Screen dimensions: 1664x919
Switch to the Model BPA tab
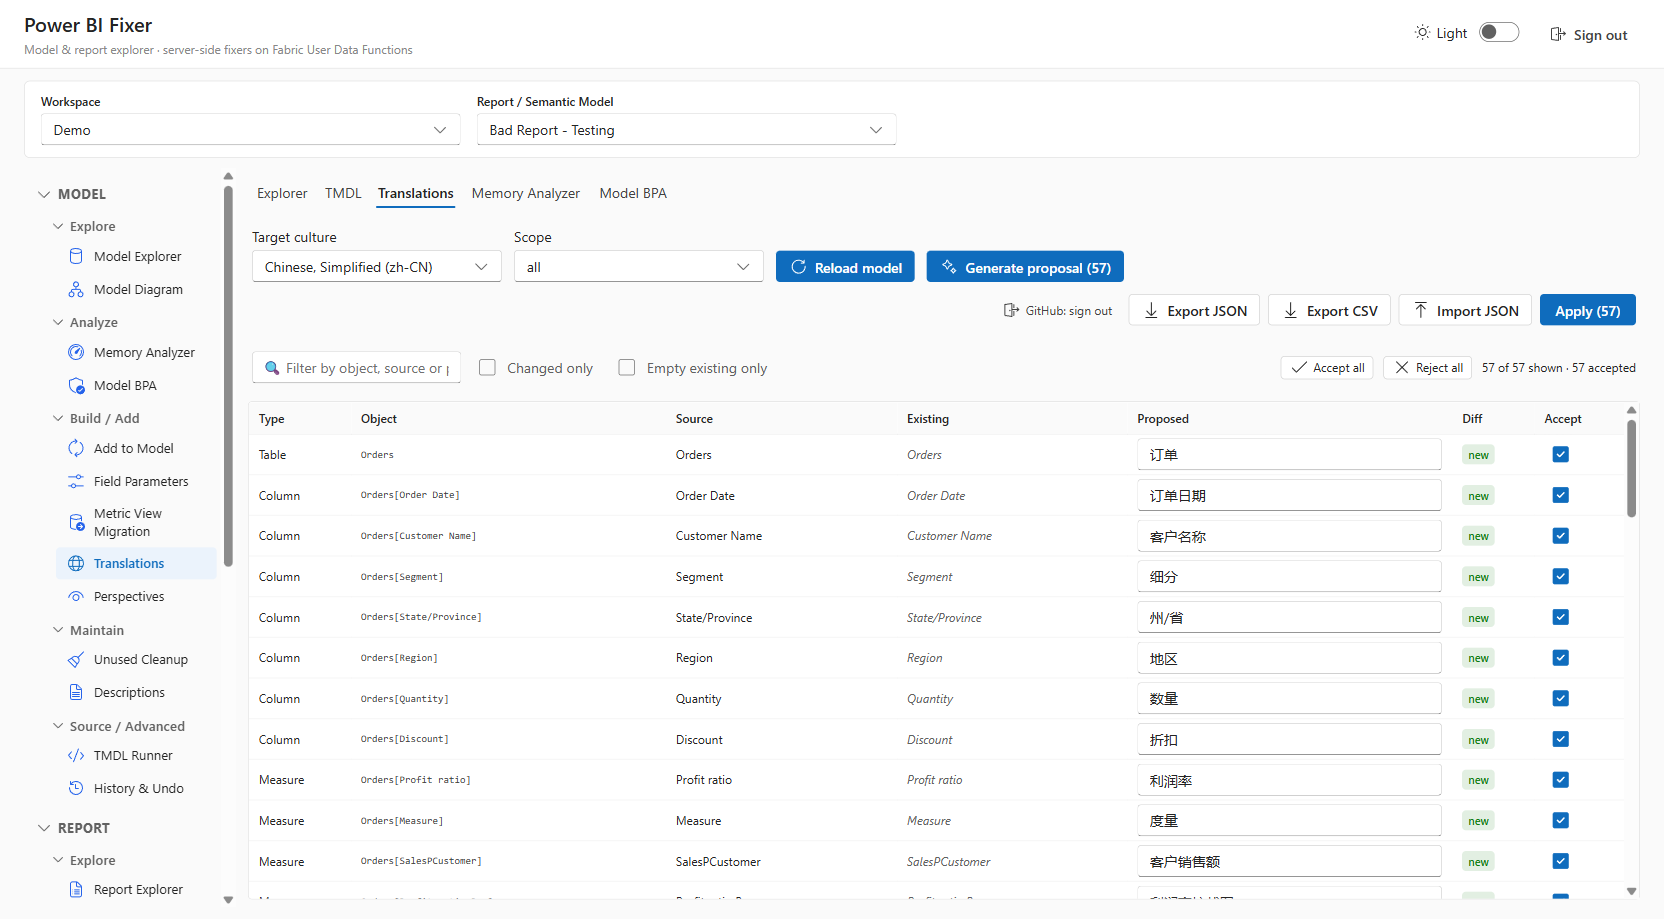[x=633, y=193]
